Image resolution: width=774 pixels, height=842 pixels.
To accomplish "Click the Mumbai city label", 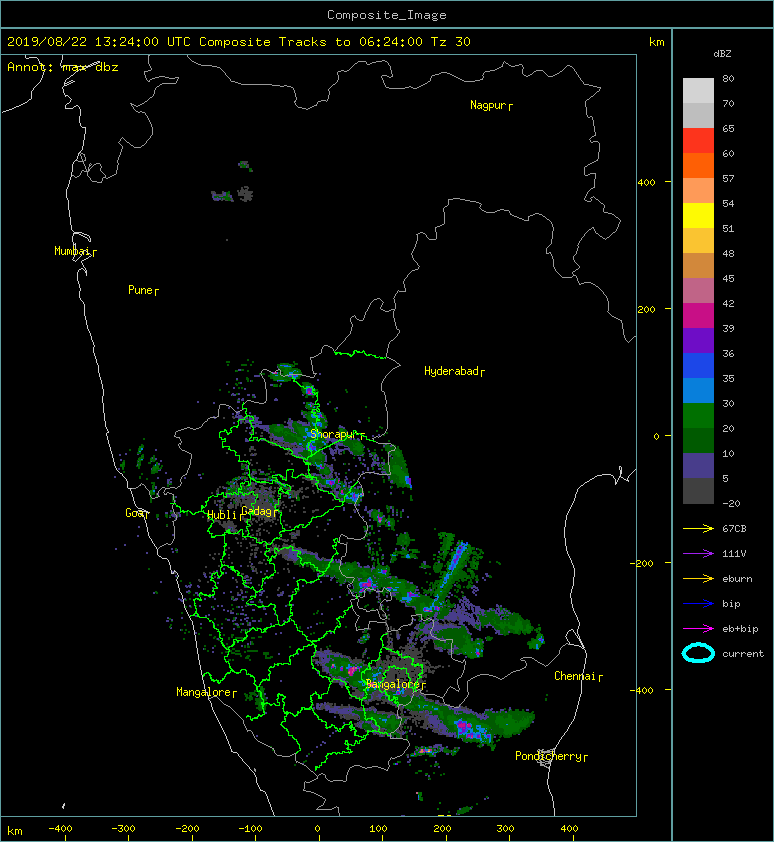I will click(72, 251).
